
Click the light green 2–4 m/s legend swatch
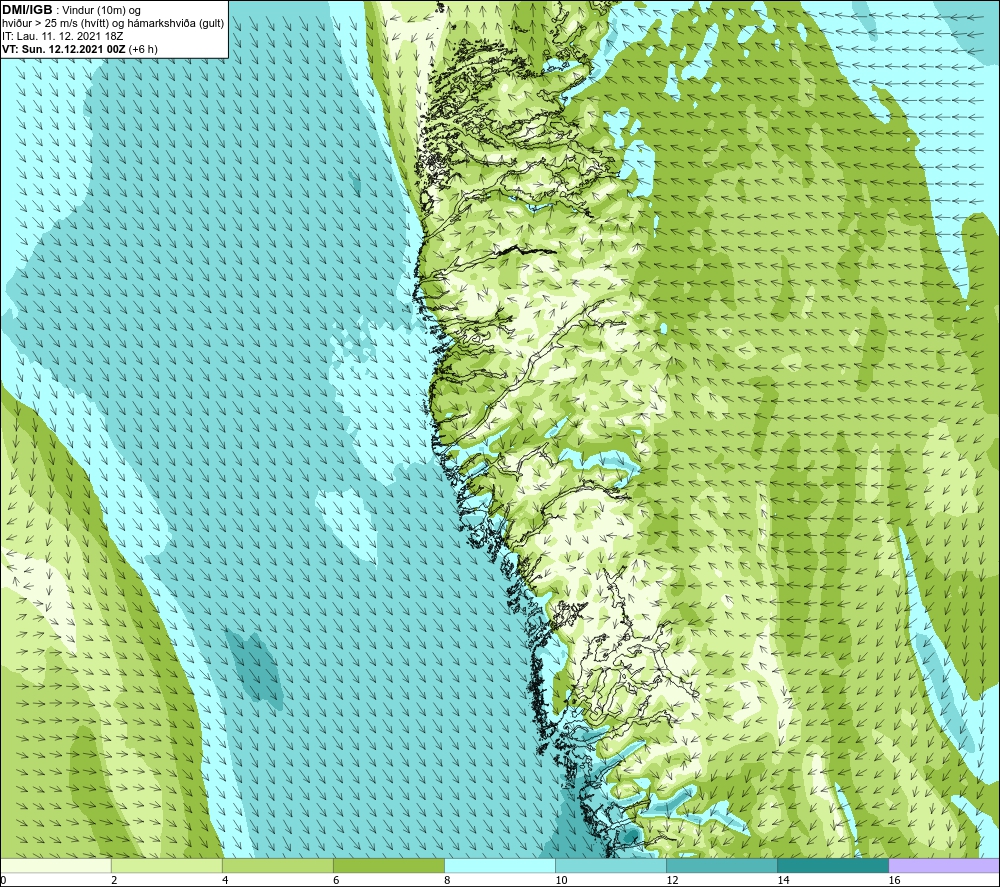[x=167, y=865]
